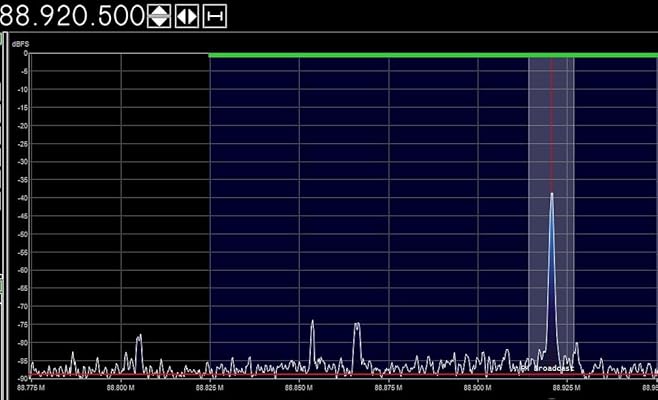Click the green band bar atop the spectrum

pos(433,55)
